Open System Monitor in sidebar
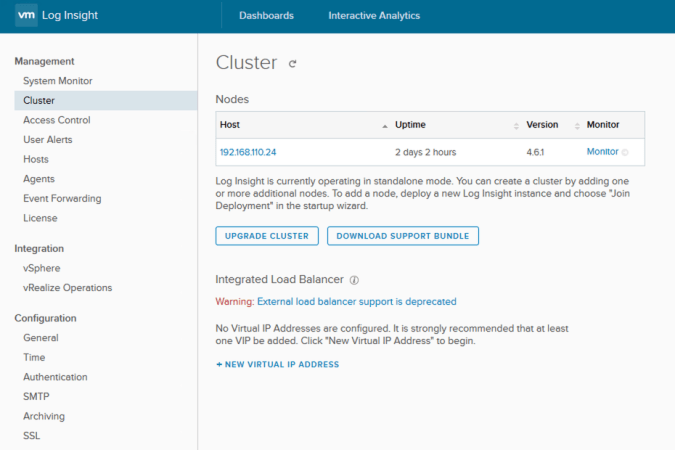The width and height of the screenshot is (675, 450). coord(58,81)
